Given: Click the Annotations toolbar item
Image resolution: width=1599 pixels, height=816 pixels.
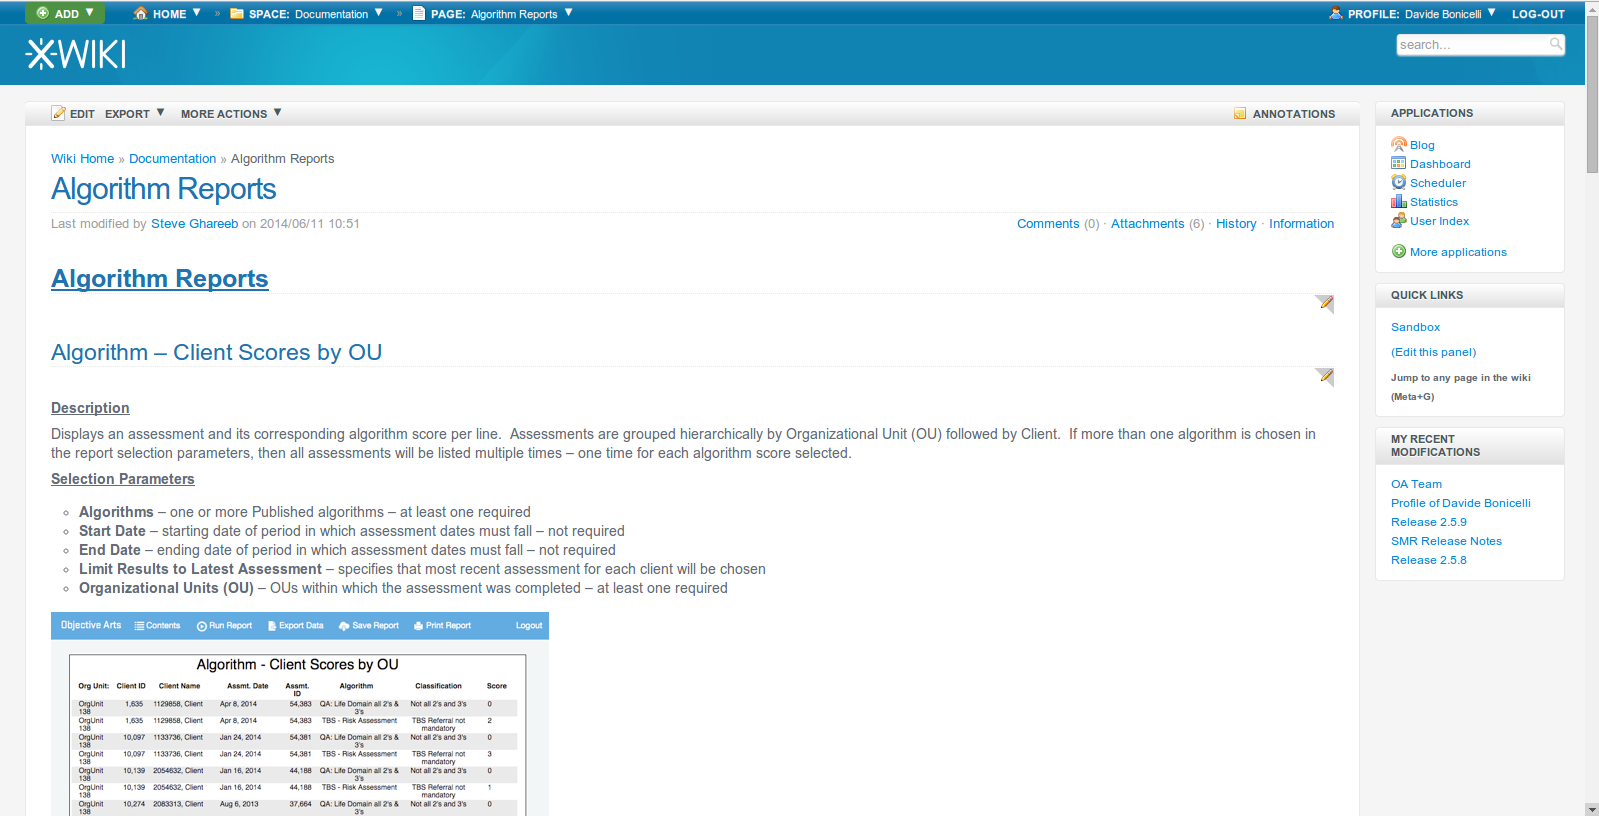Looking at the screenshot, I should point(1284,114).
